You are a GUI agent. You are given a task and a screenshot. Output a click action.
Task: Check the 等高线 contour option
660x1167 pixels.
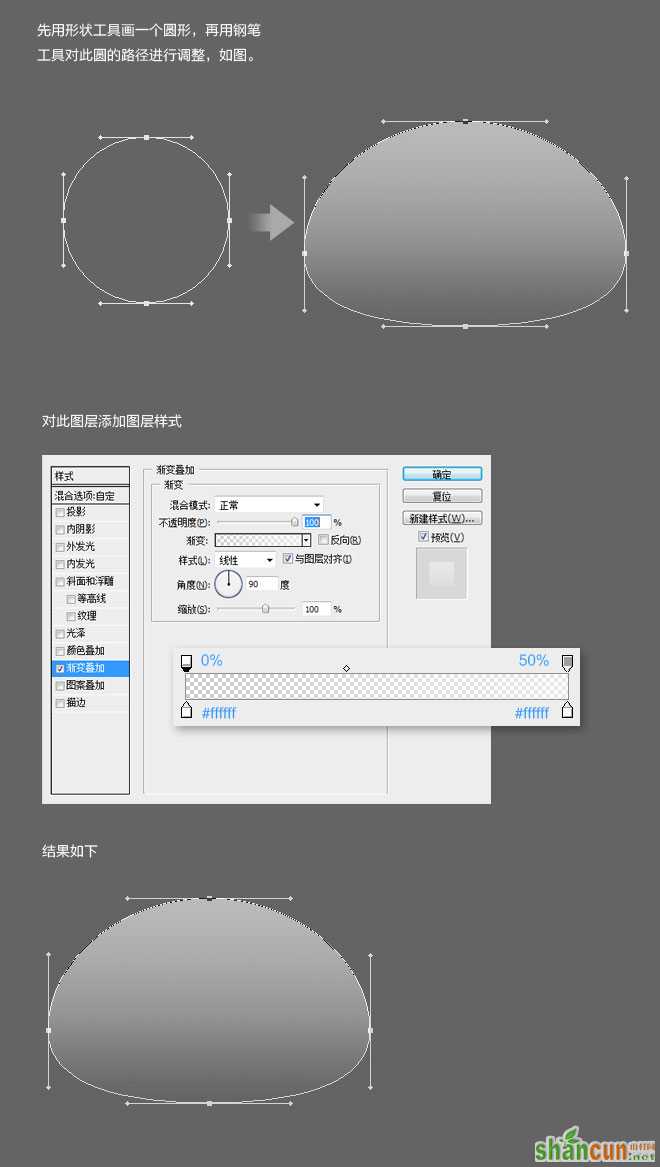(71, 599)
